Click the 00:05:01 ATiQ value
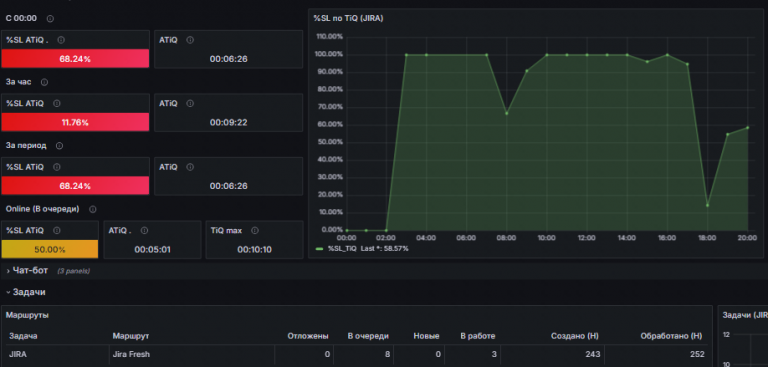The image size is (768, 367). pos(152,249)
